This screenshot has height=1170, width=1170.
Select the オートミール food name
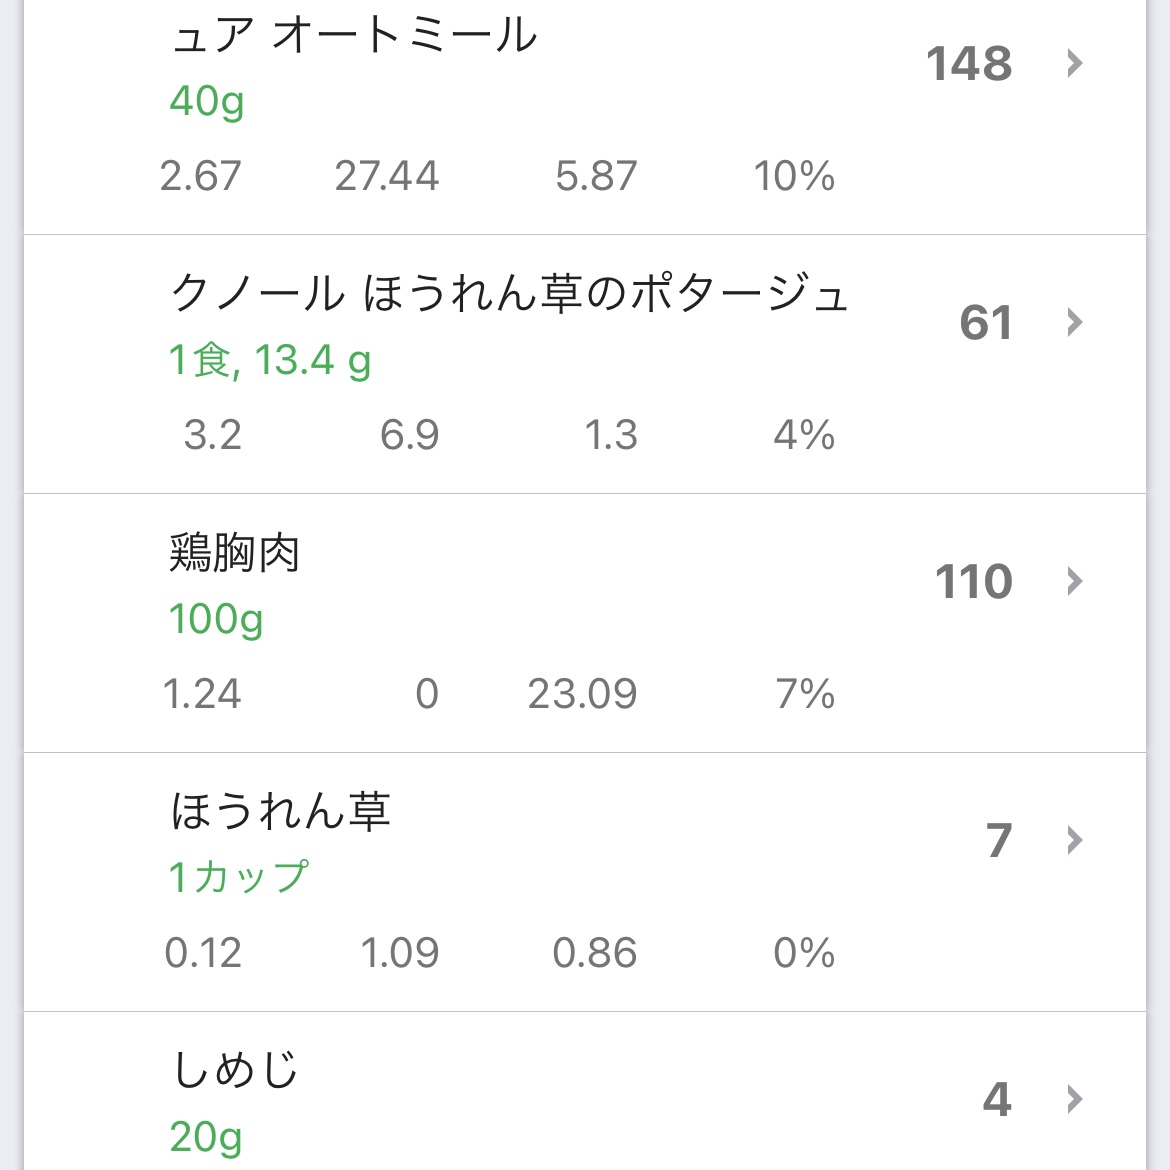point(355,36)
